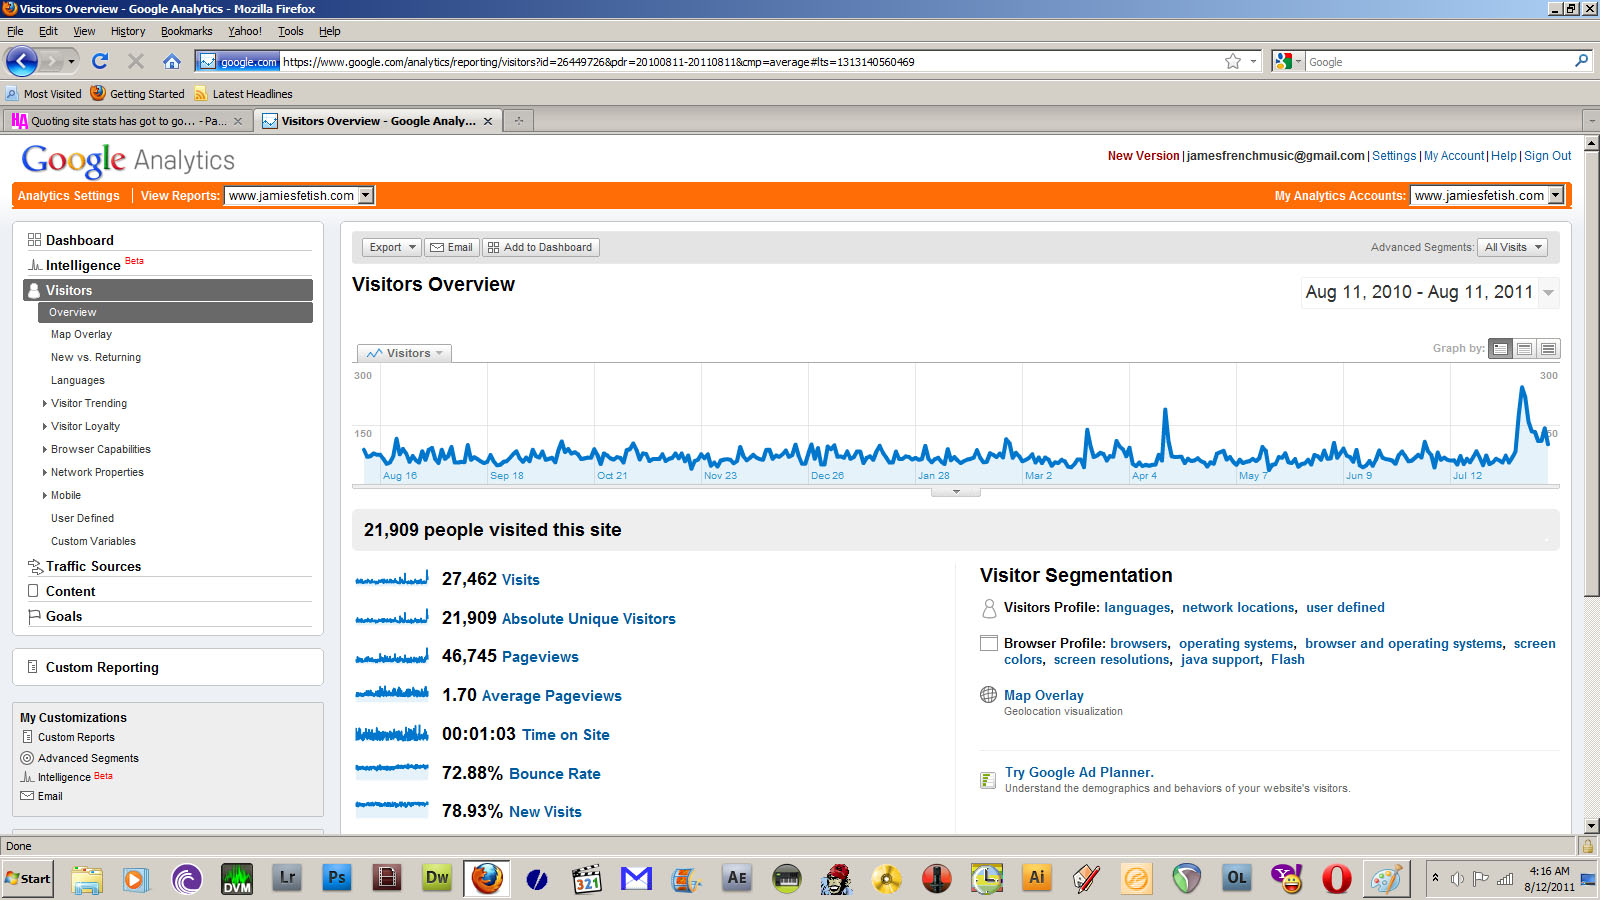Click the Opera icon in the taskbar
1600x900 pixels.
coord(1337,879)
